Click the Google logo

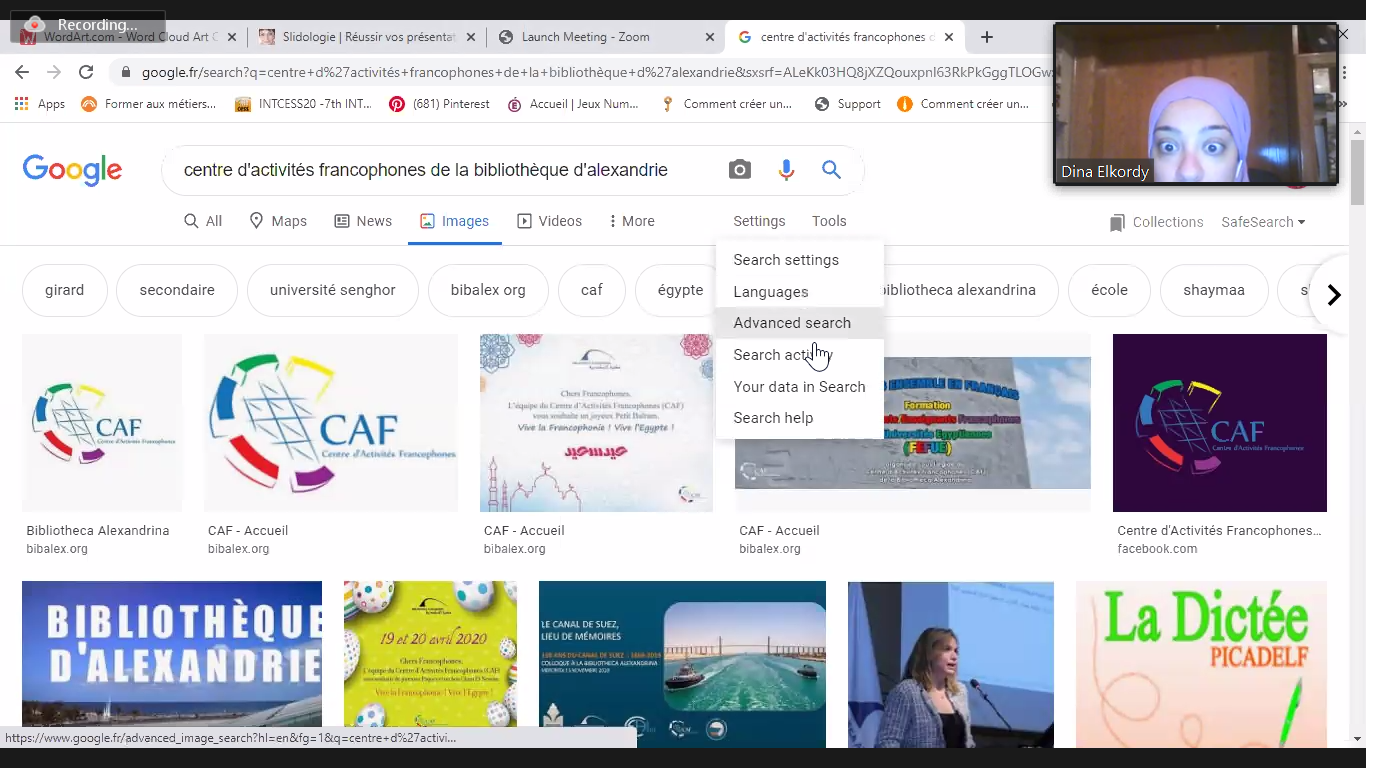(x=72, y=170)
